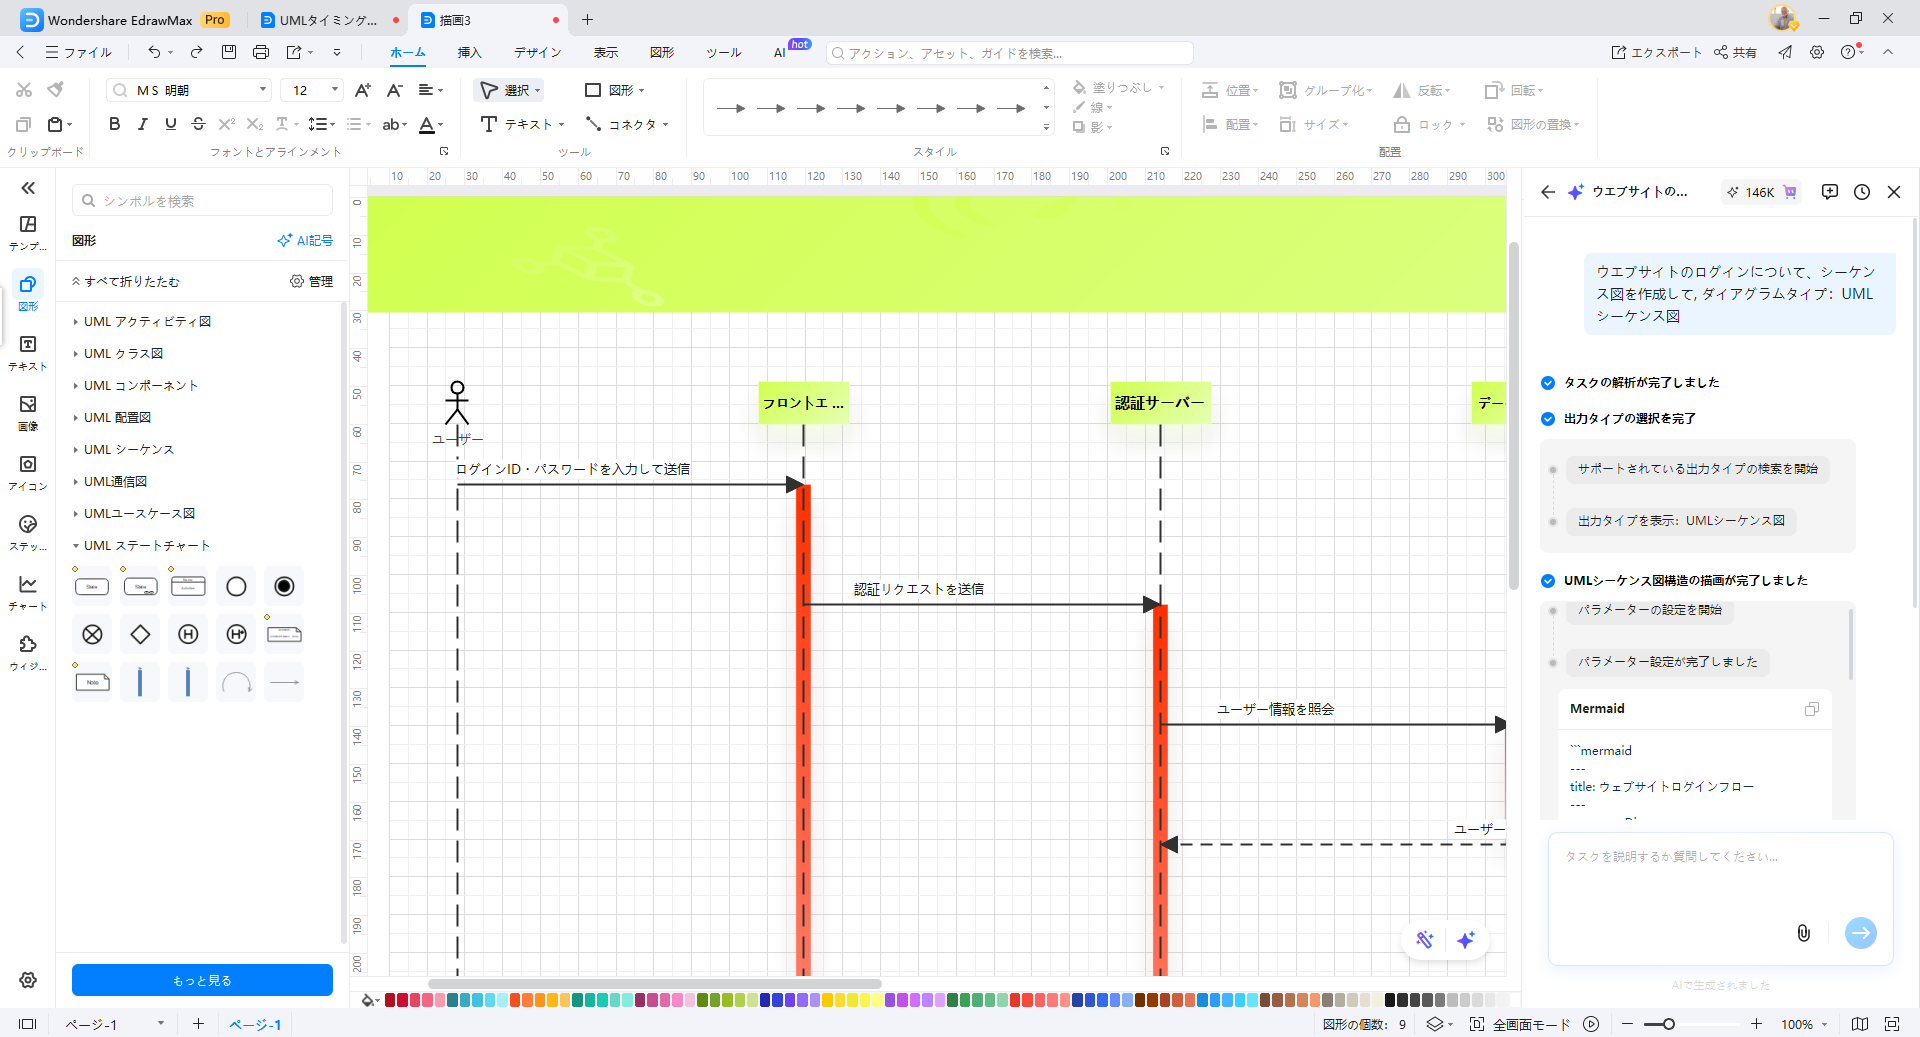The width and height of the screenshot is (1920, 1037).
Task: Click the もっと見る button
Action: [x=202, y=980]
